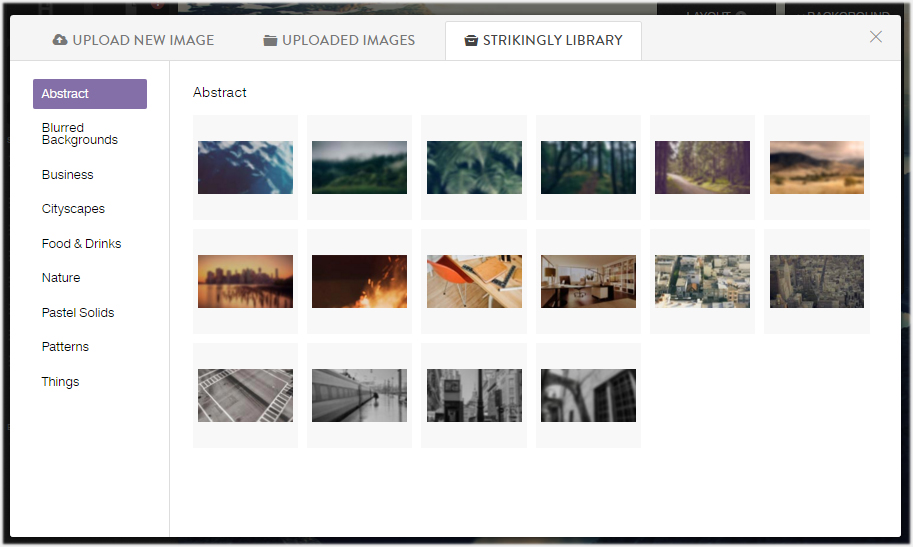The image size is (913, 547).
Task: Click the briefcase icon beside Strikingly Library
Action: [471, 41]
